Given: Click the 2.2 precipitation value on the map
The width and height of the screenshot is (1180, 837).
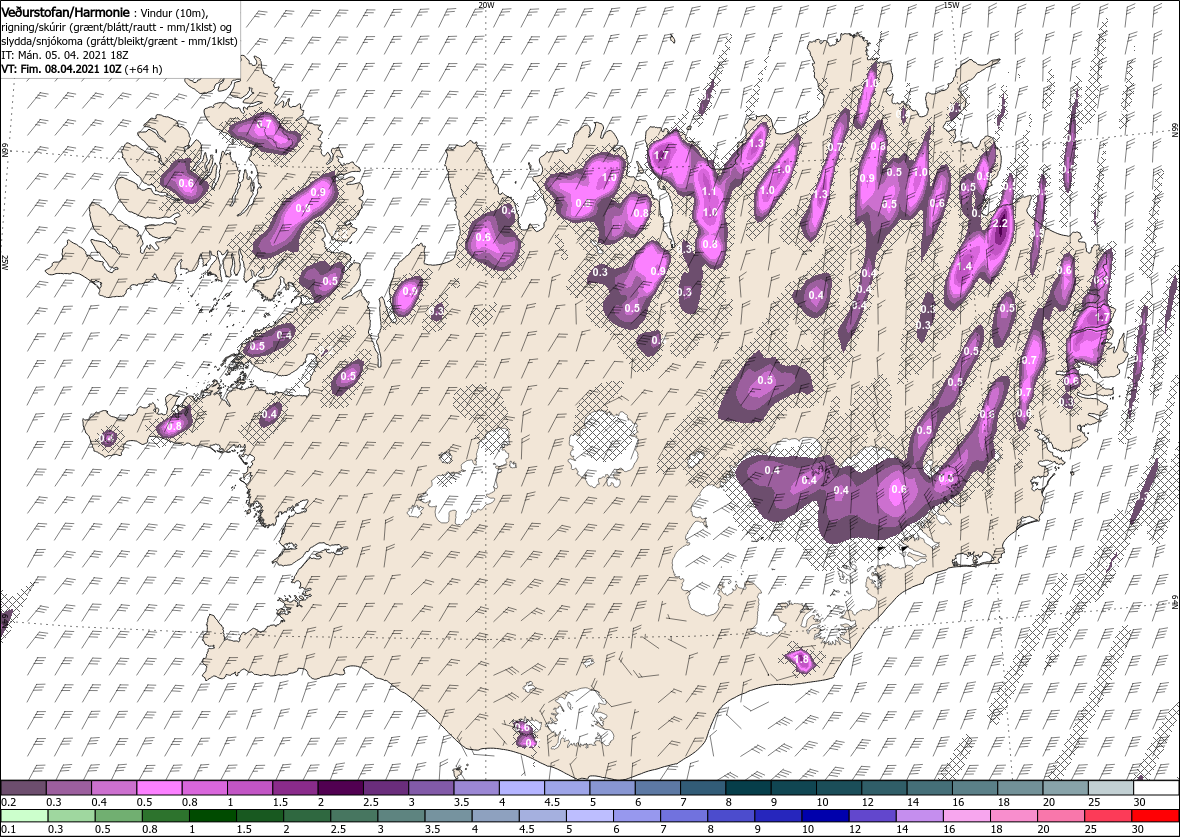Looking at the screenshot, I should pyautogui.click(x=1000, y=224).
